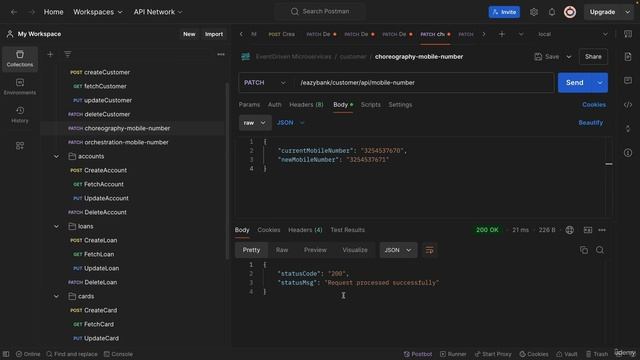This screenshot has height=360, width=640.
Task: Open a new request tab with plus icon
Action: [502, 34]
